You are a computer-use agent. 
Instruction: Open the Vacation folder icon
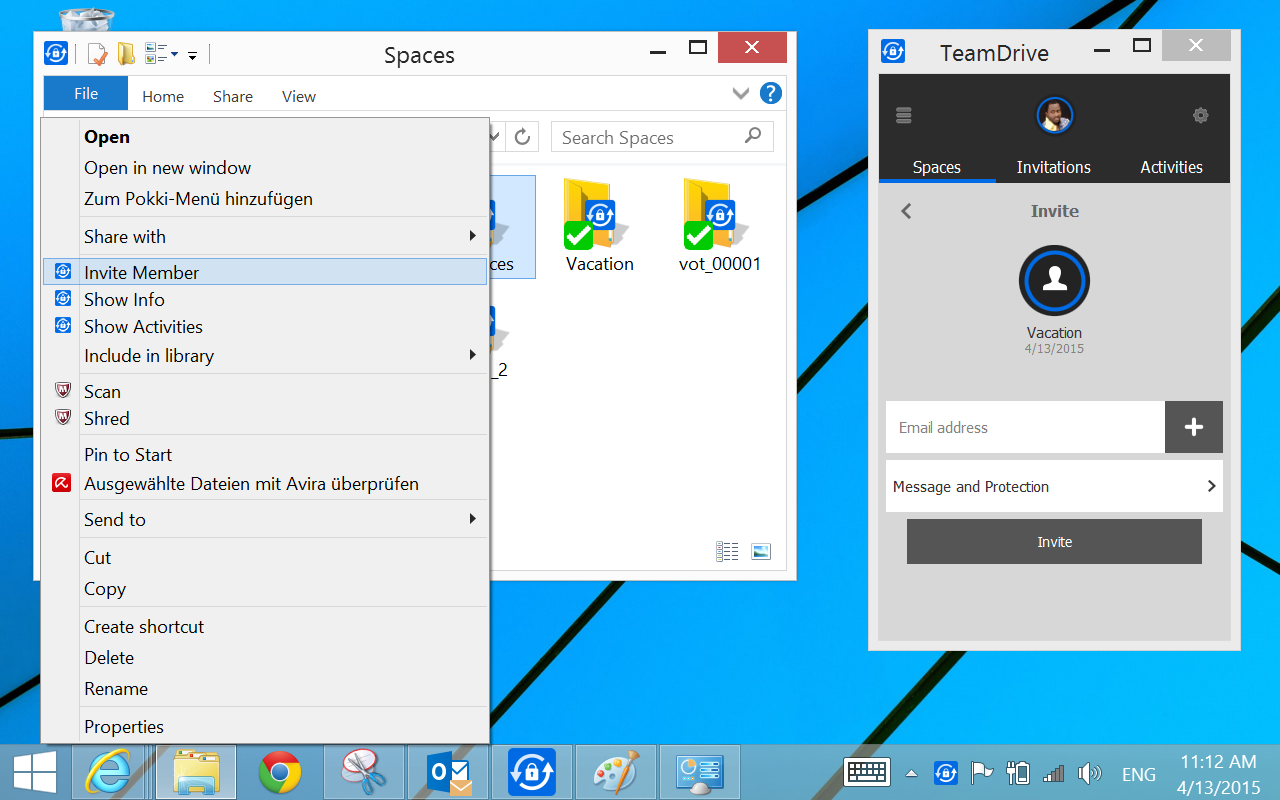[x=599, y=214]
